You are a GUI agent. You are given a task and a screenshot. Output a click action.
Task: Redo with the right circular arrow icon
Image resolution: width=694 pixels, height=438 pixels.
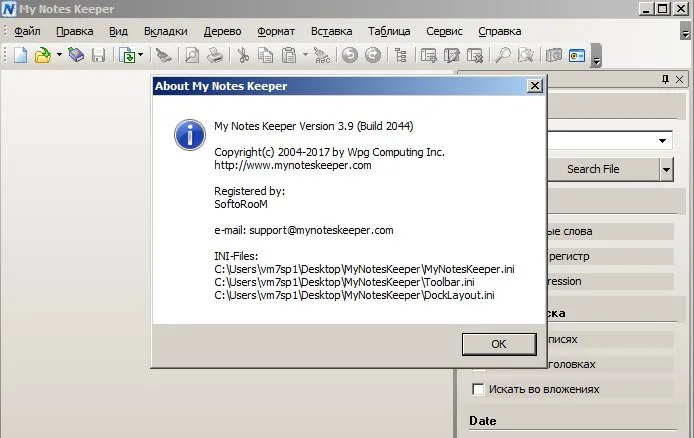point(373,55)
